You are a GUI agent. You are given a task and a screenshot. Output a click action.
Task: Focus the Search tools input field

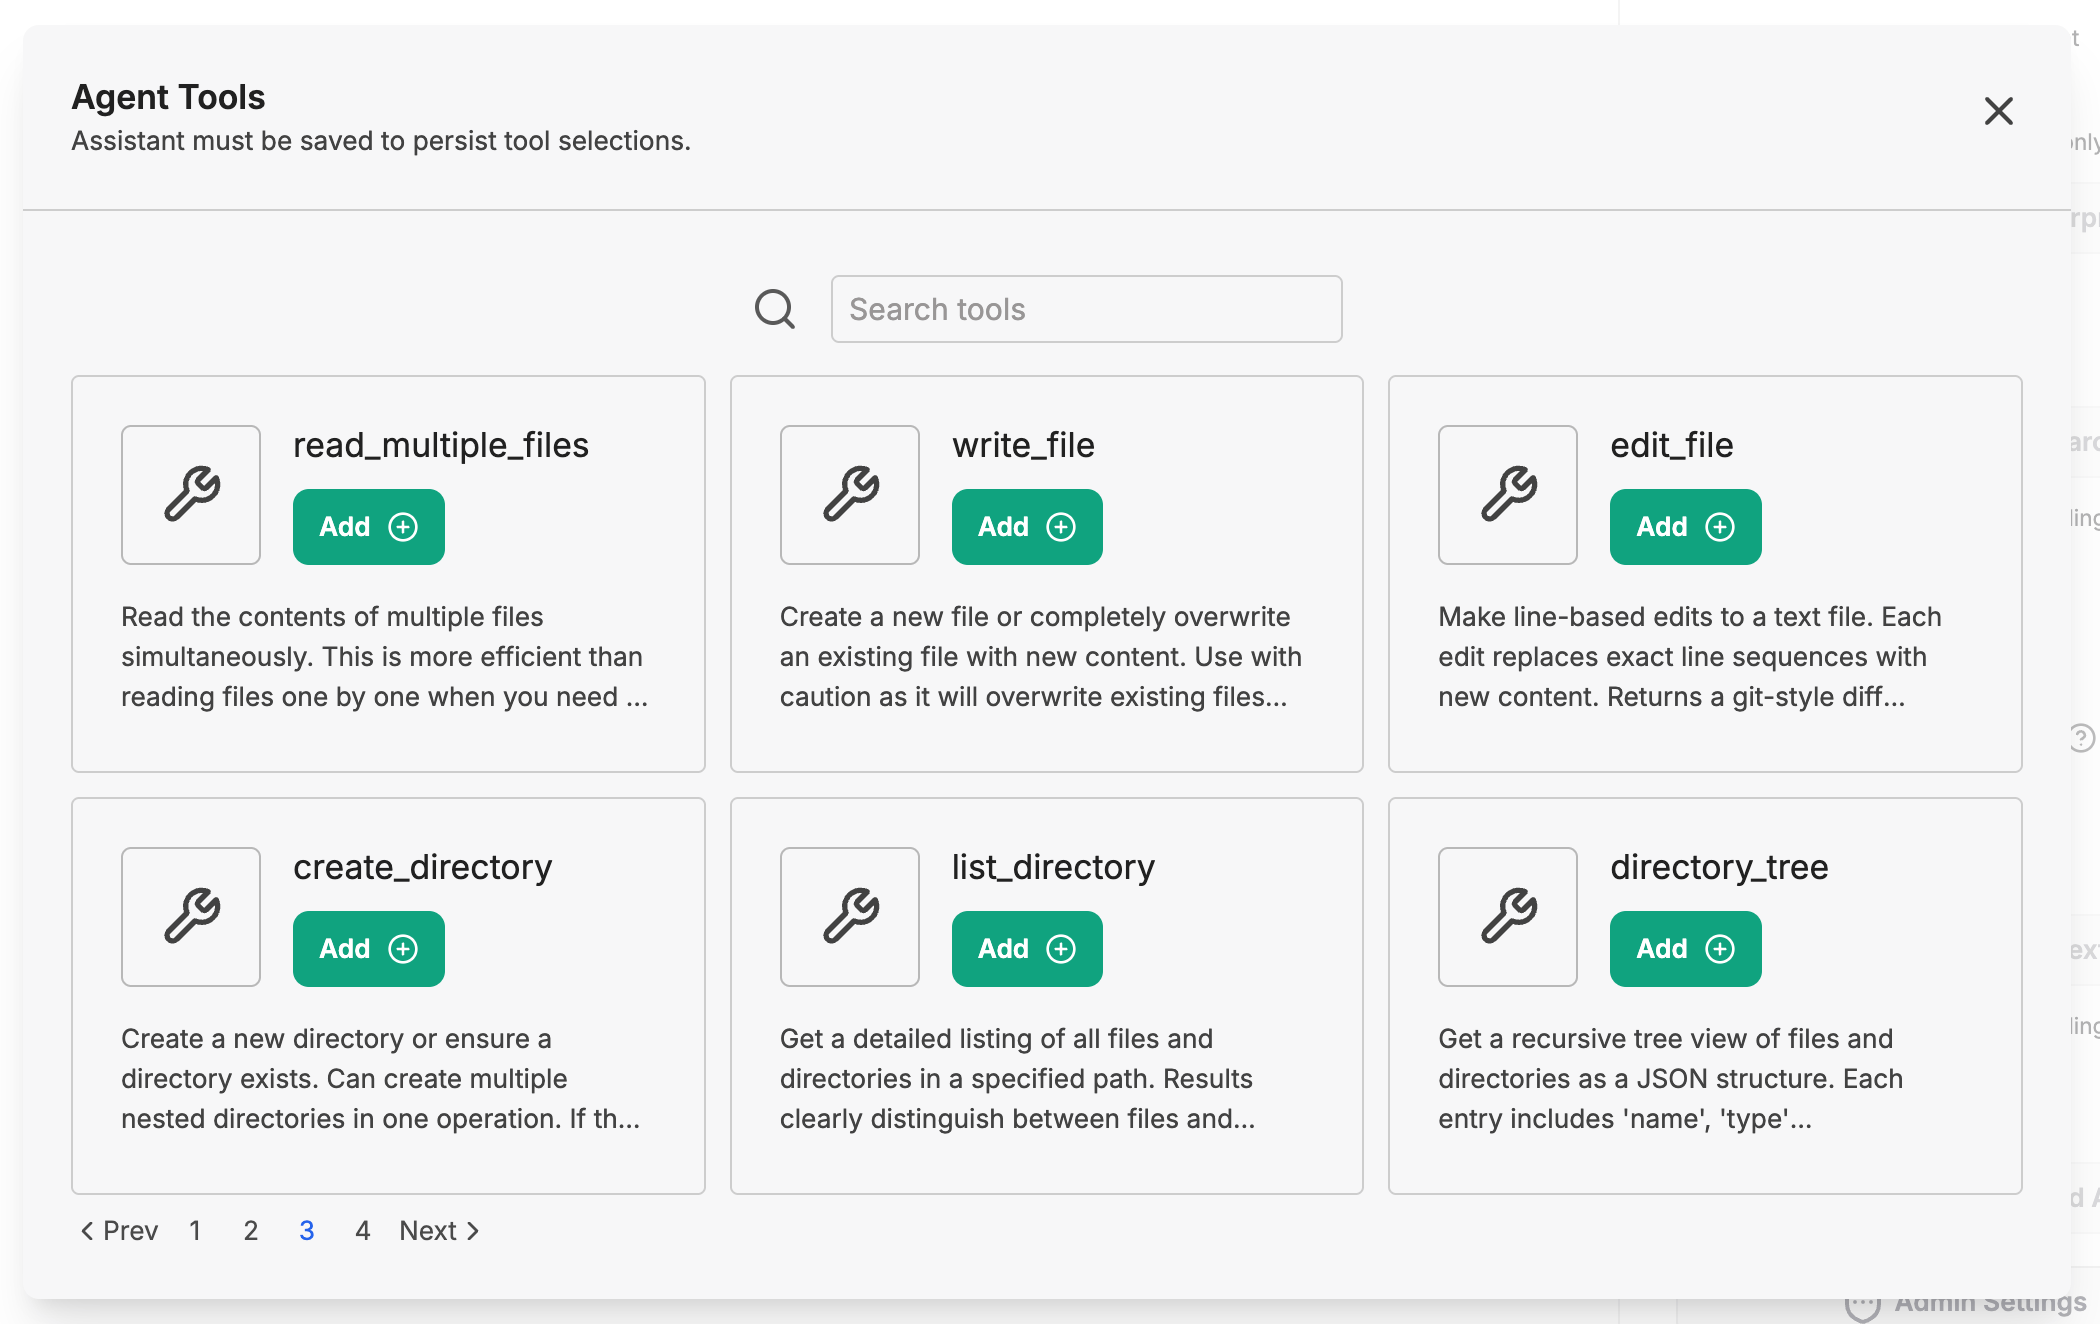[x=1086, y=309]
